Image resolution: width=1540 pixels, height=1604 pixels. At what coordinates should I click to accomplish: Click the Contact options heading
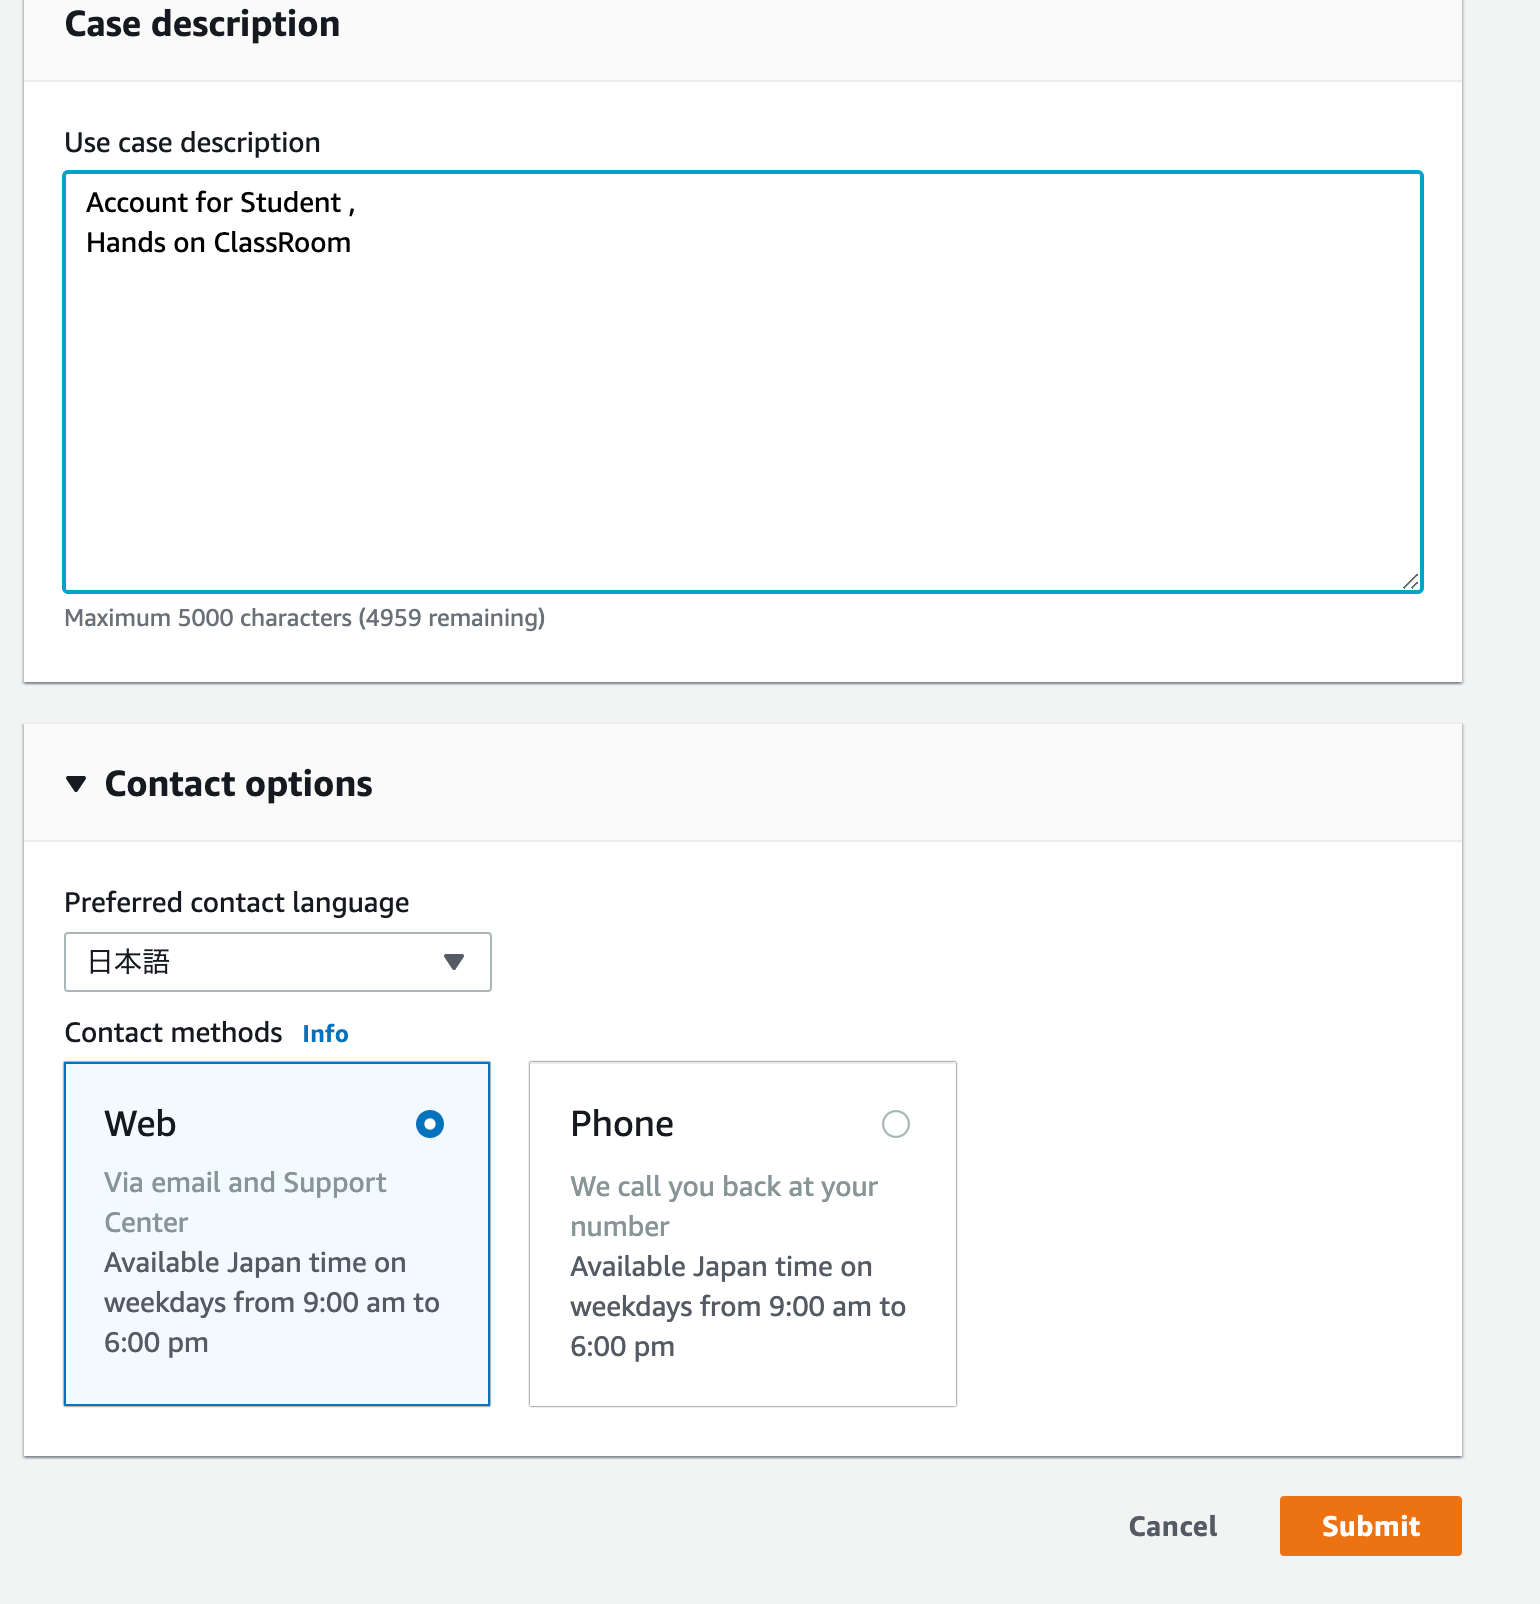[238, 784]
